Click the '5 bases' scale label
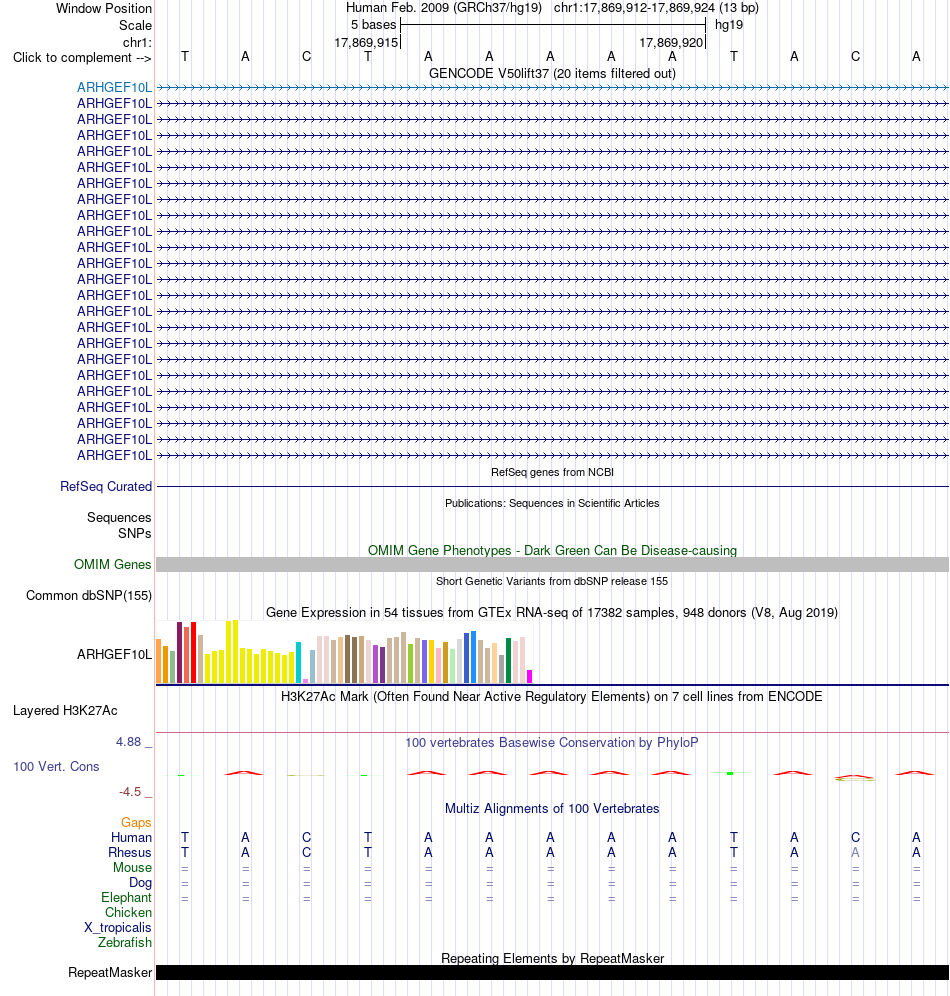The image size is (950, 996). [x=373, y=25]
